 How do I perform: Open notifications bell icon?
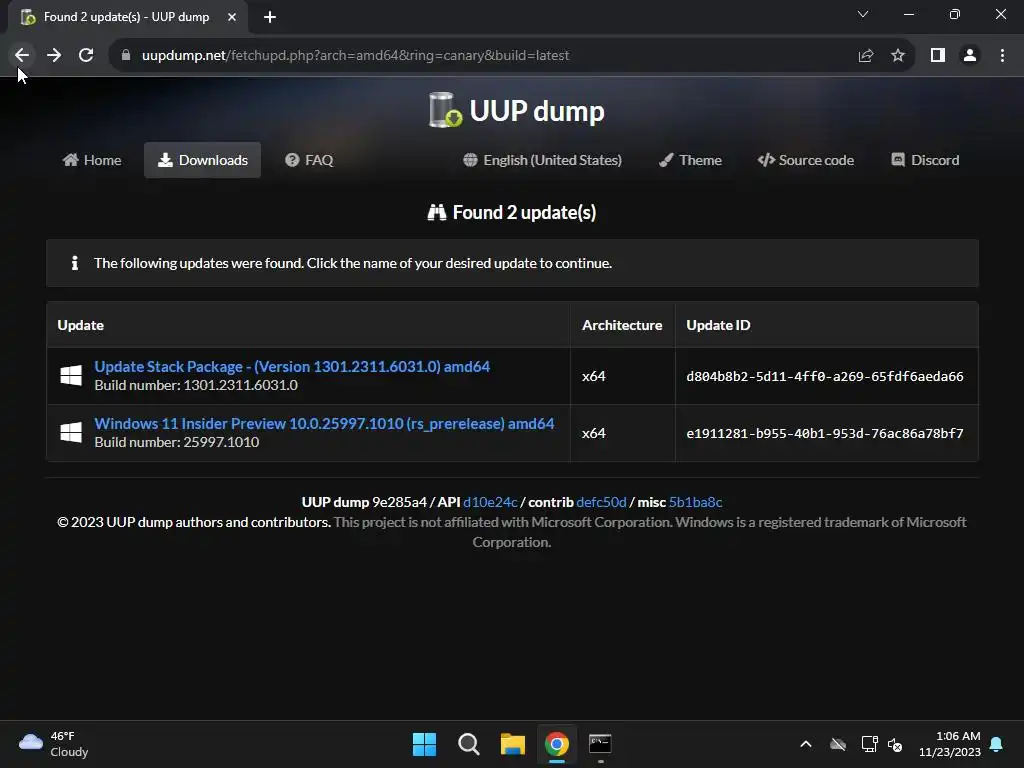(997, 744)
